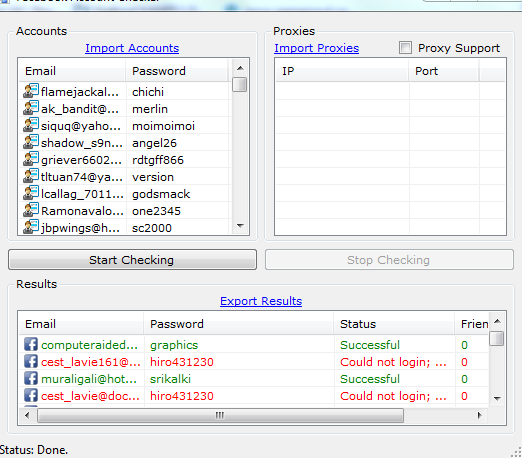
Task: Click the window resize grip corner
Action: [x=516, y=452]
